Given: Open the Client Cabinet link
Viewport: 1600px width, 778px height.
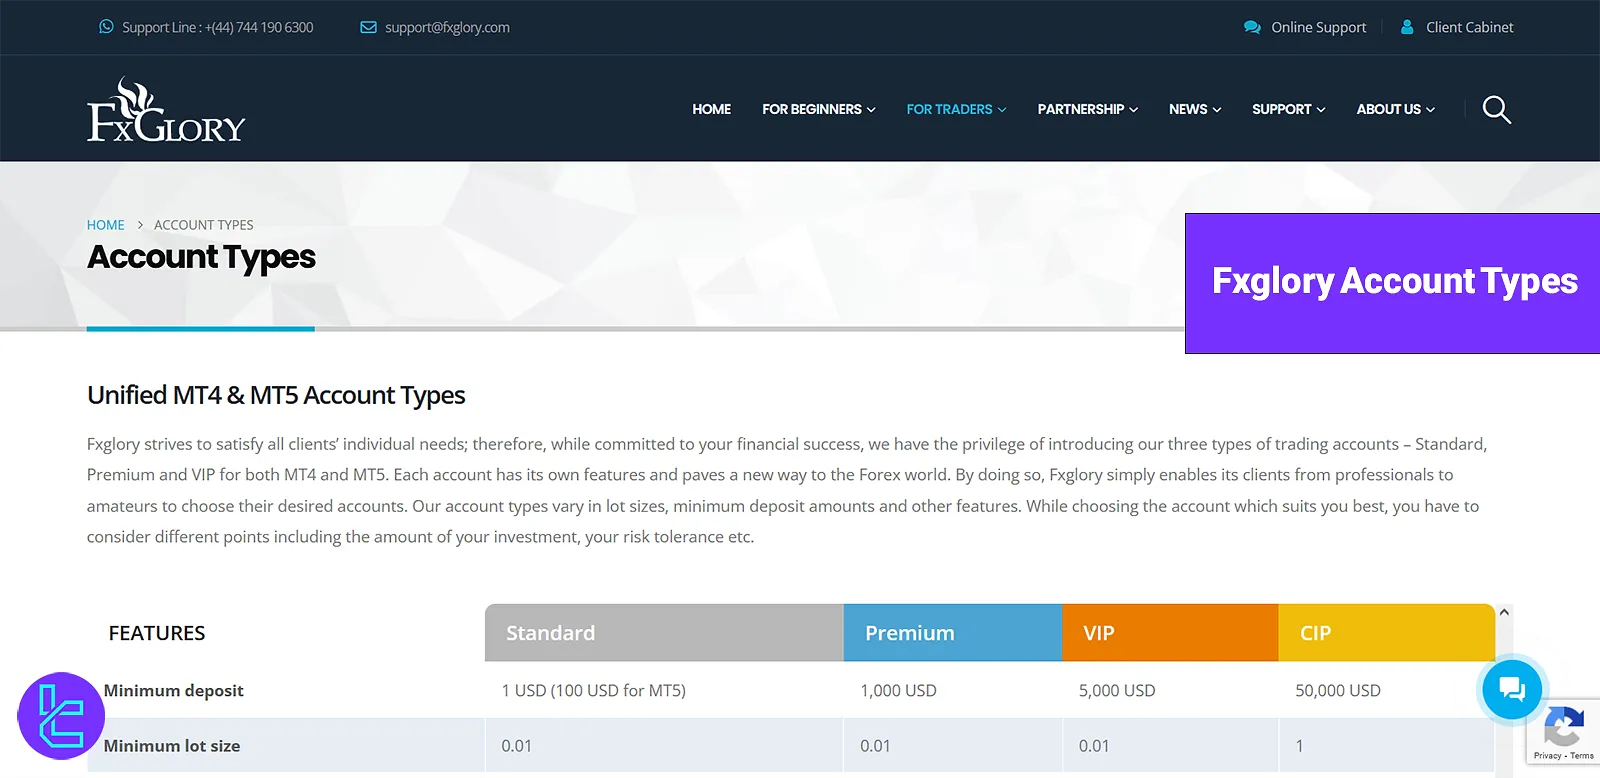Looking at the screenshot, I should click(1469, 27).
